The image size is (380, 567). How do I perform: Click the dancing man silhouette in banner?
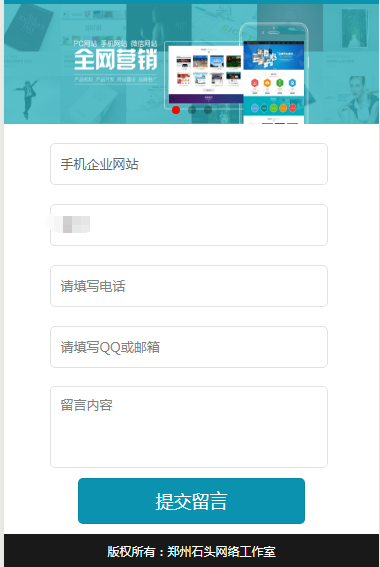[26, 98]
